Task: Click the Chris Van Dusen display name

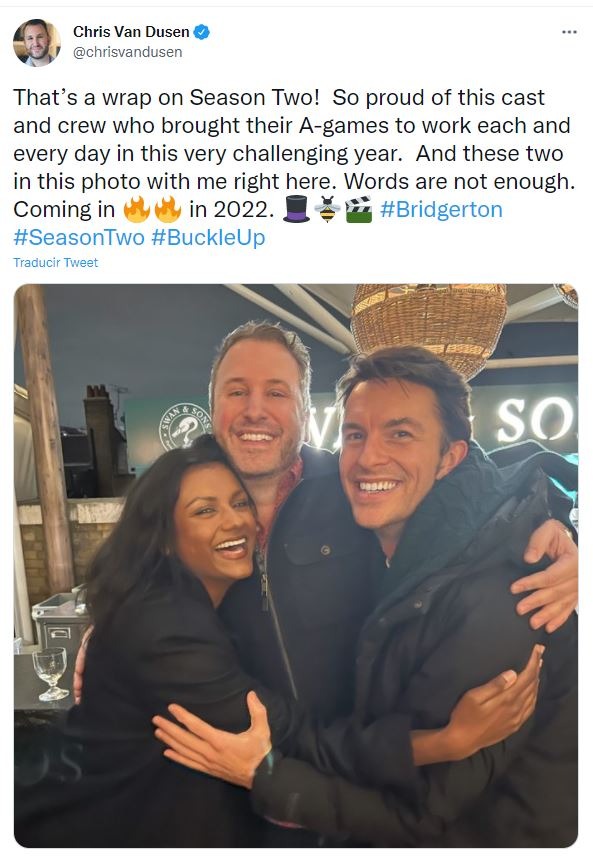Action: 131,32
